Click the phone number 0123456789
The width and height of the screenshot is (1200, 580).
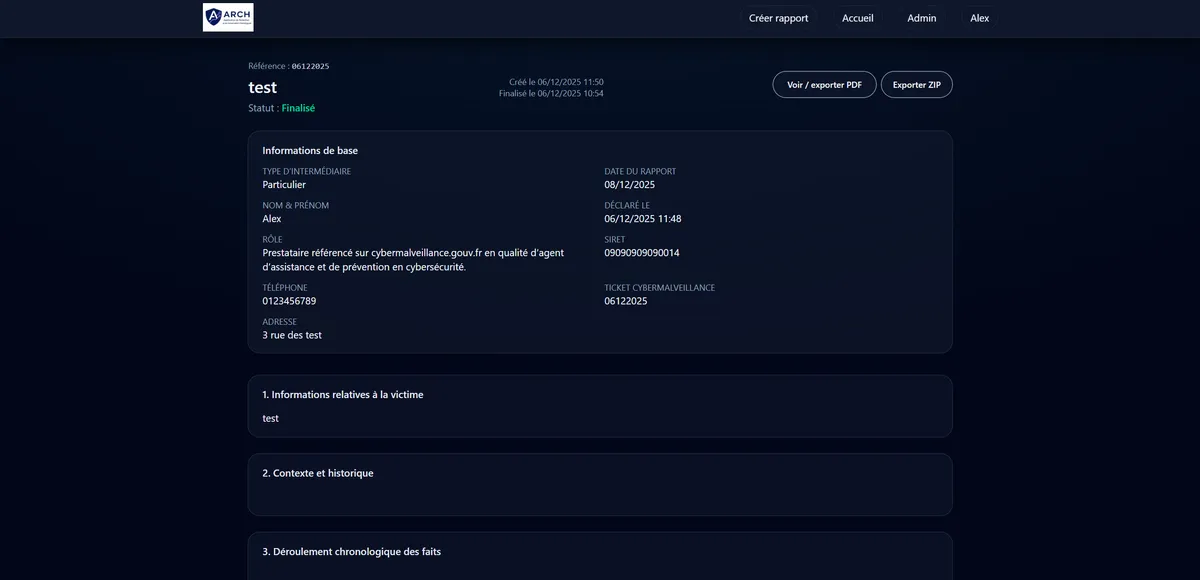pyautogui.click(x=289, y=301)
